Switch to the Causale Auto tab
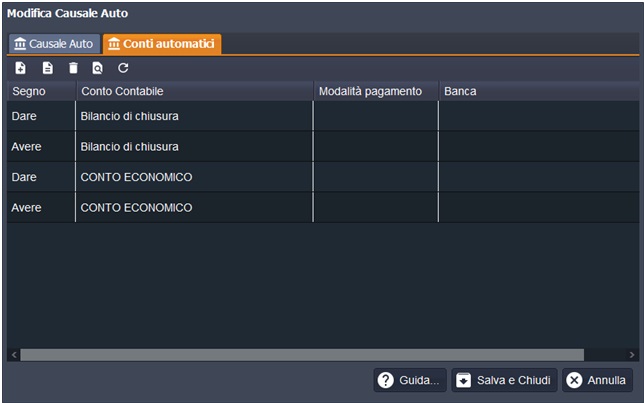The image size is (644, 403). (x=54, y=44)
